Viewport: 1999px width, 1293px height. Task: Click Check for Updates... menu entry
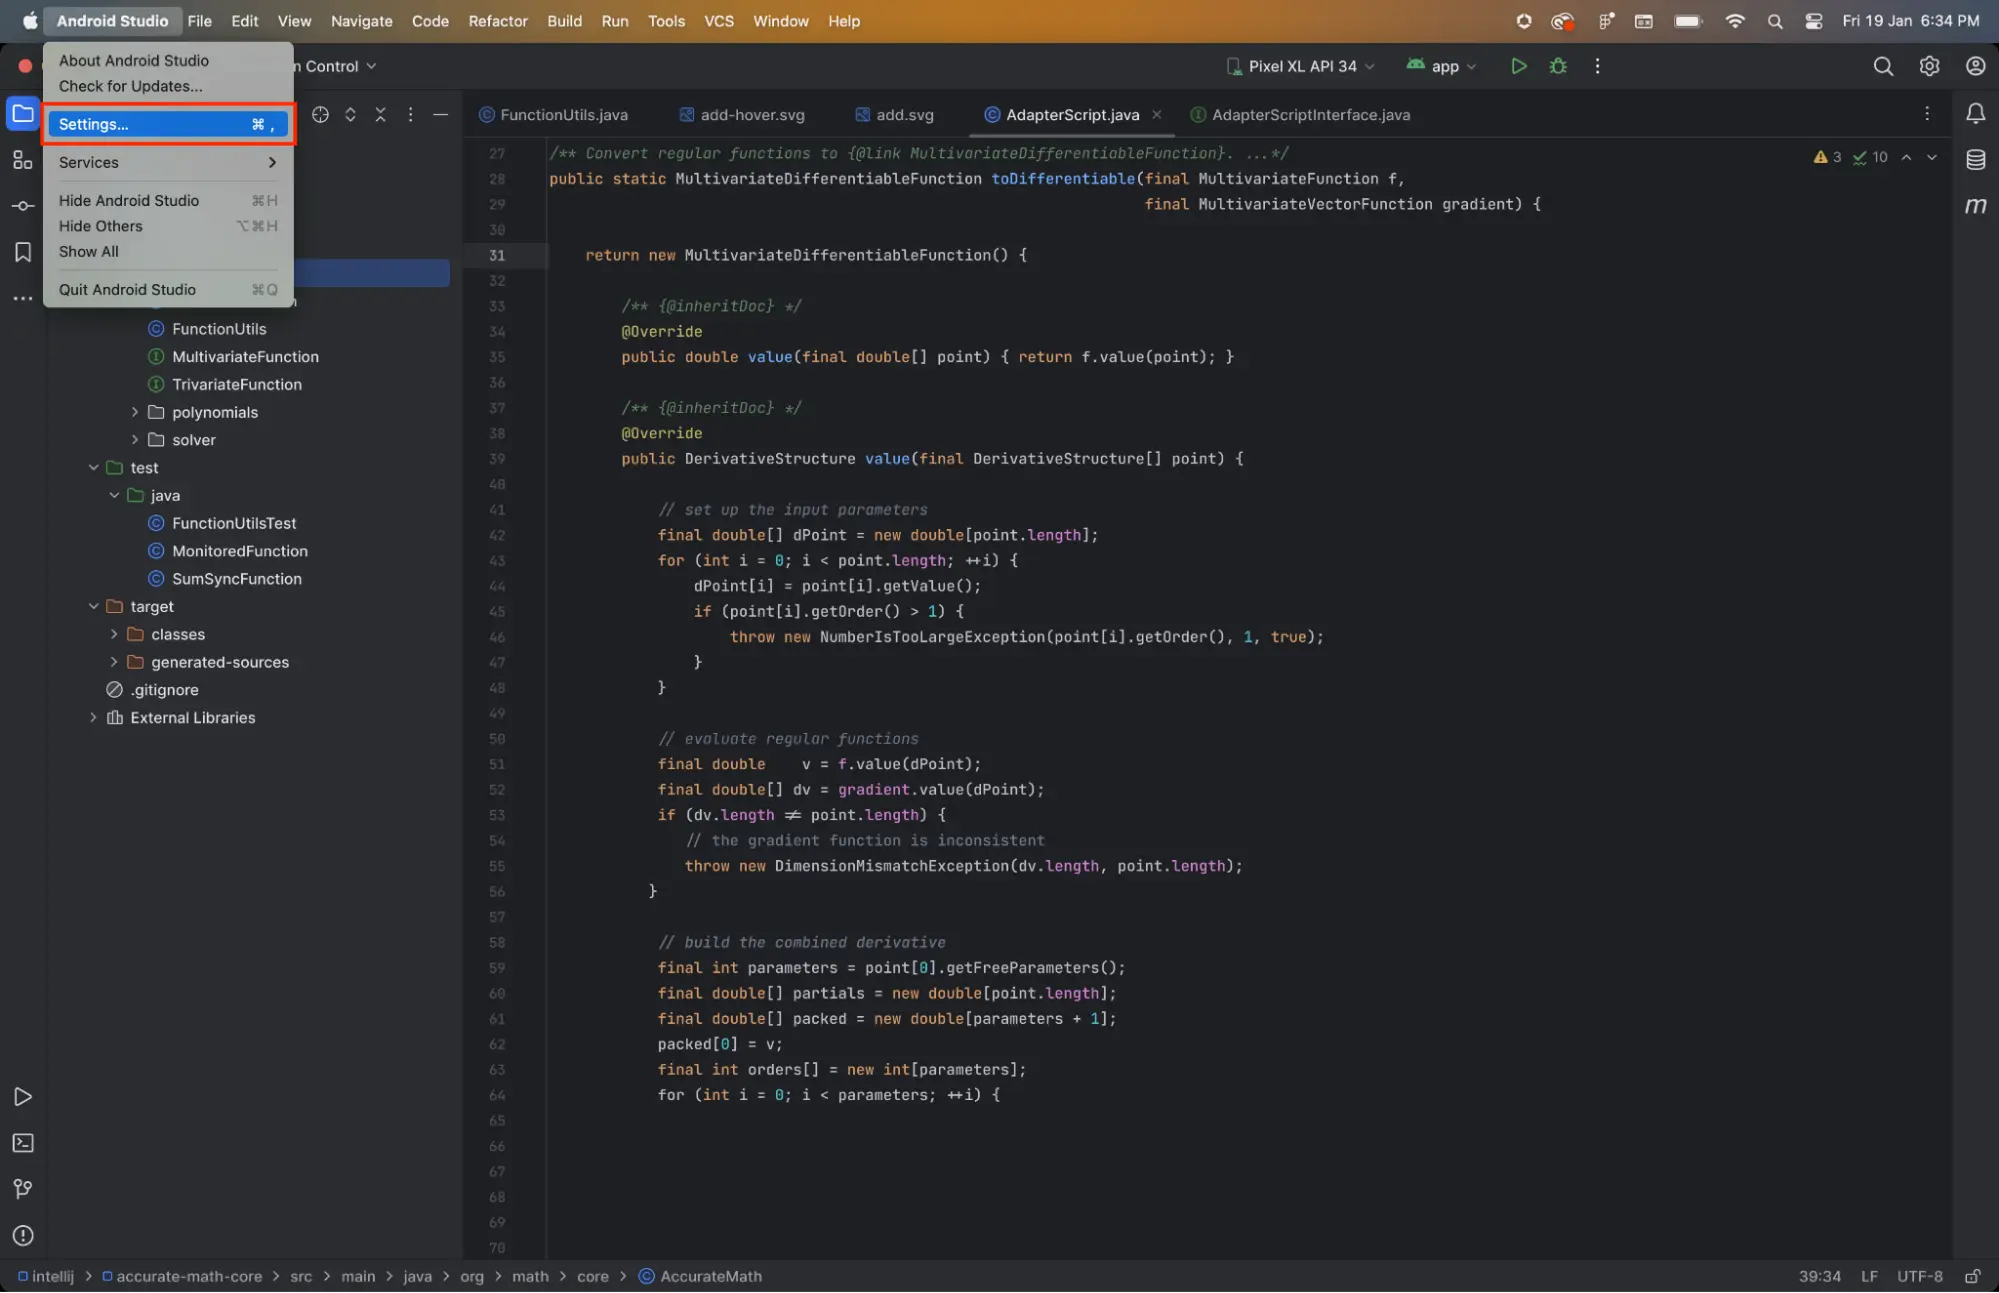tap(130, 86)
